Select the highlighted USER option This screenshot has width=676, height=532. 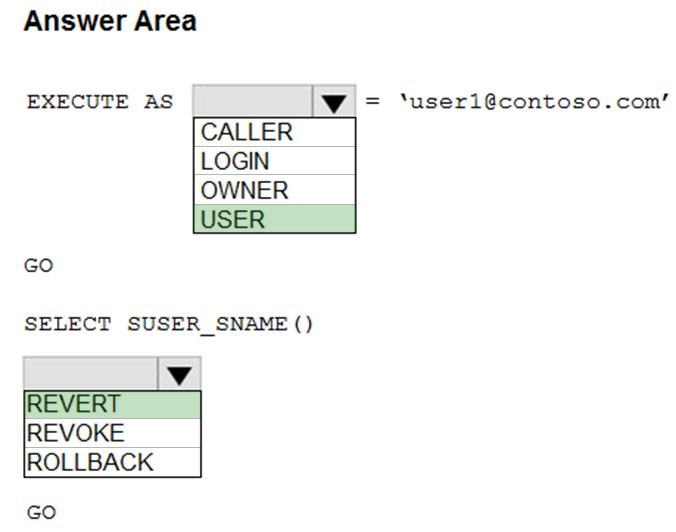point(275,219)
